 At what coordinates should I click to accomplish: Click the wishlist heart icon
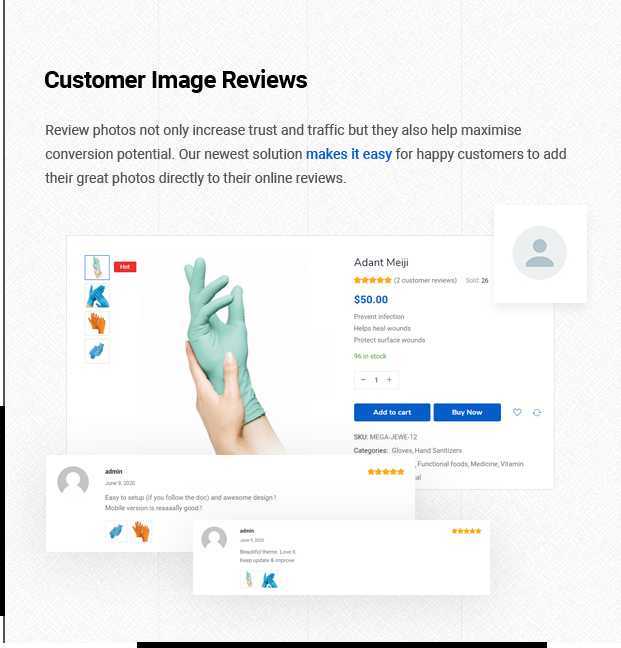[x=517, y=412]
